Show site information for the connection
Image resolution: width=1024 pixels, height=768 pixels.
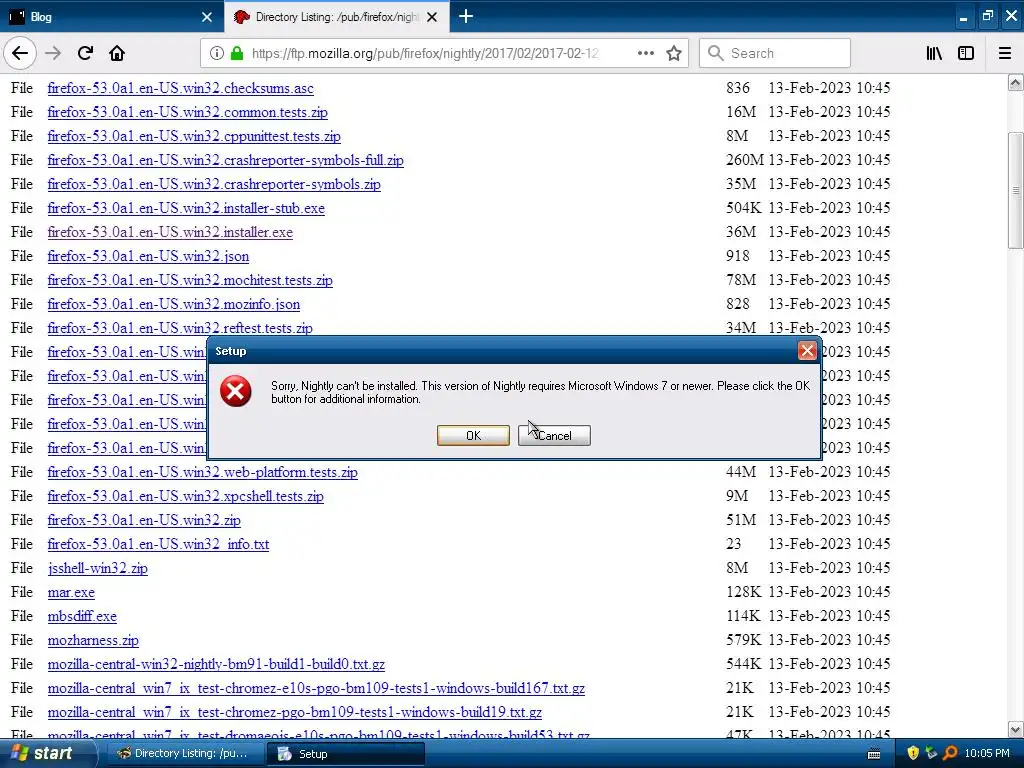(216, 53)
